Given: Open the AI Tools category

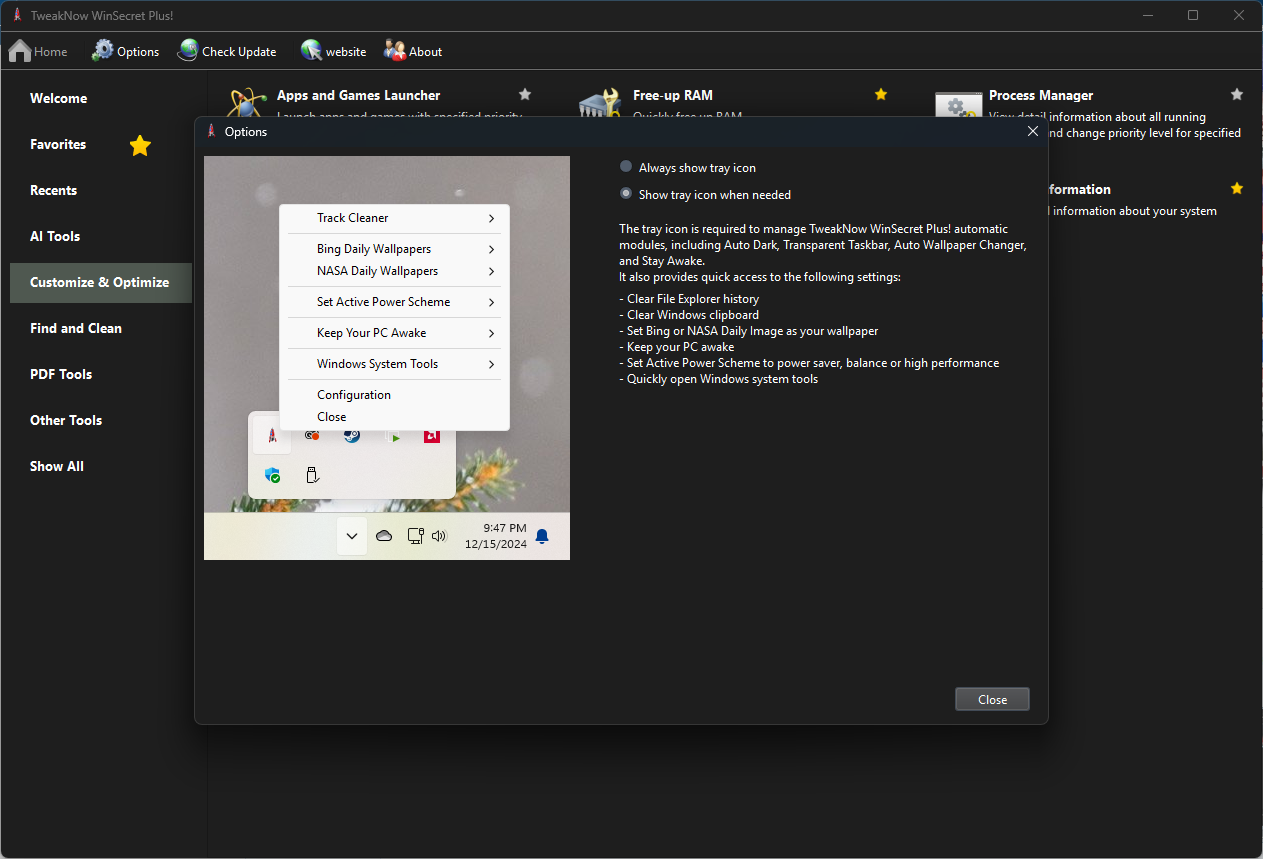Looking at the screenshot, I should [x=55, y=237].
